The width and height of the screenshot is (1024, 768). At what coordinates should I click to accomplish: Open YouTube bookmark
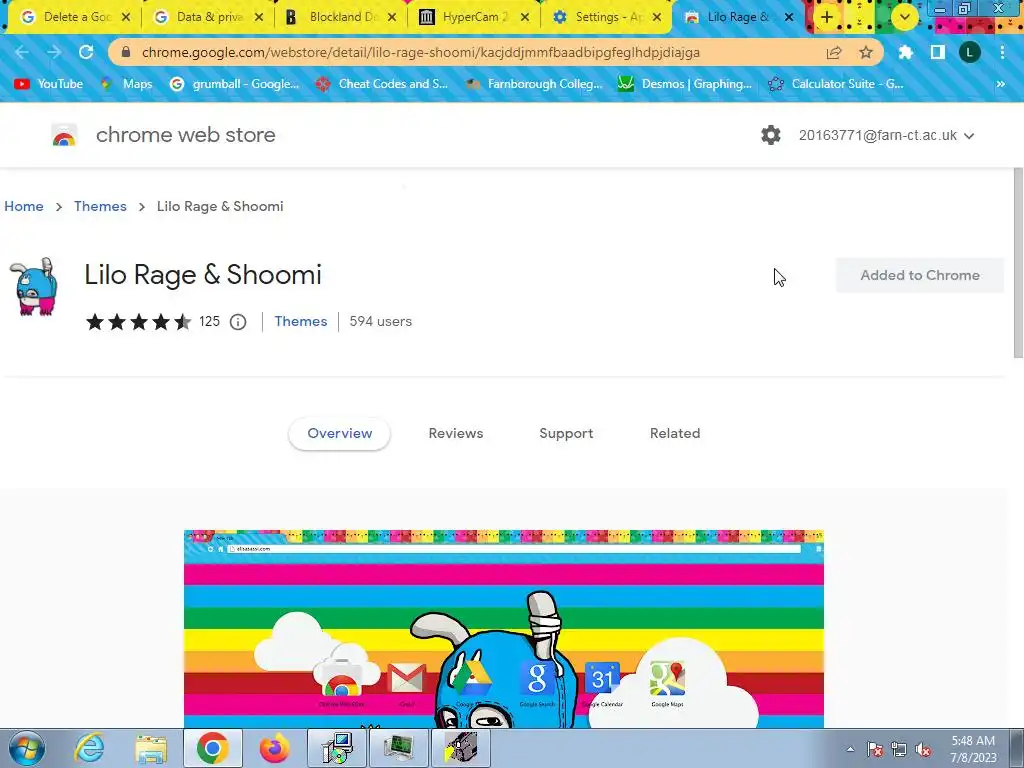49,84
